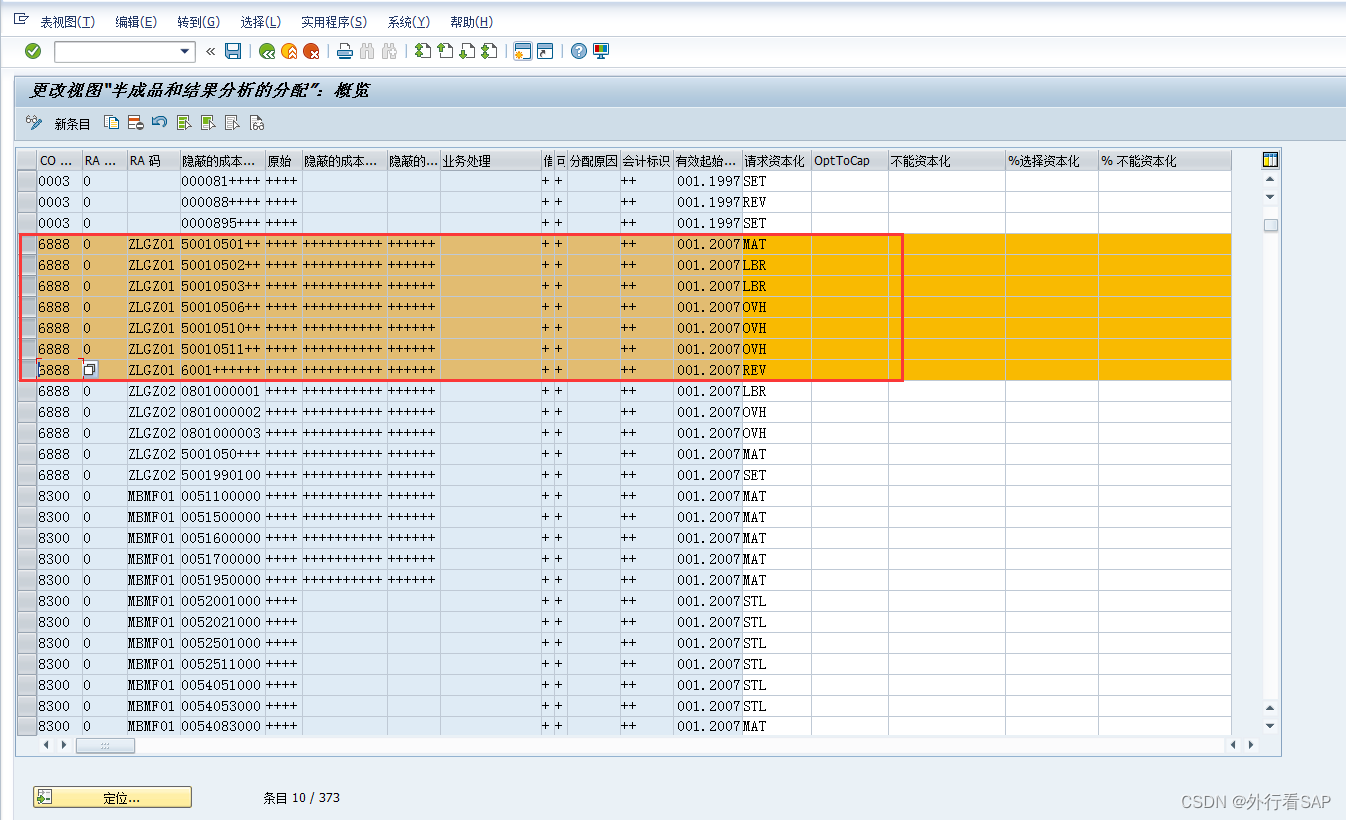Click the green Enter checkmark icon

pyautogui.click(x=33, y=51)
